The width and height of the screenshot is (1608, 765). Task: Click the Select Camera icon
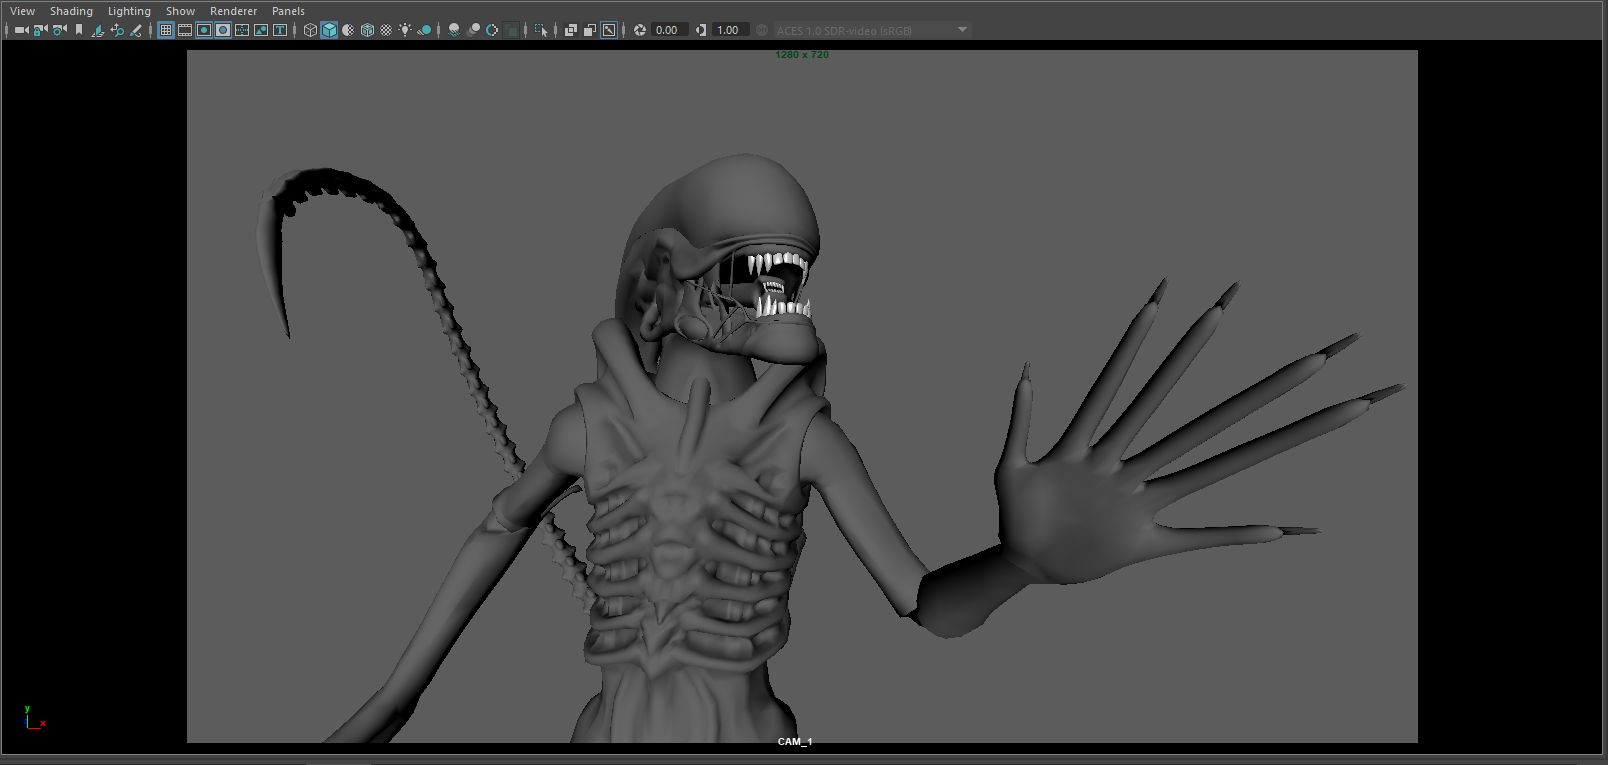[21, 30]
